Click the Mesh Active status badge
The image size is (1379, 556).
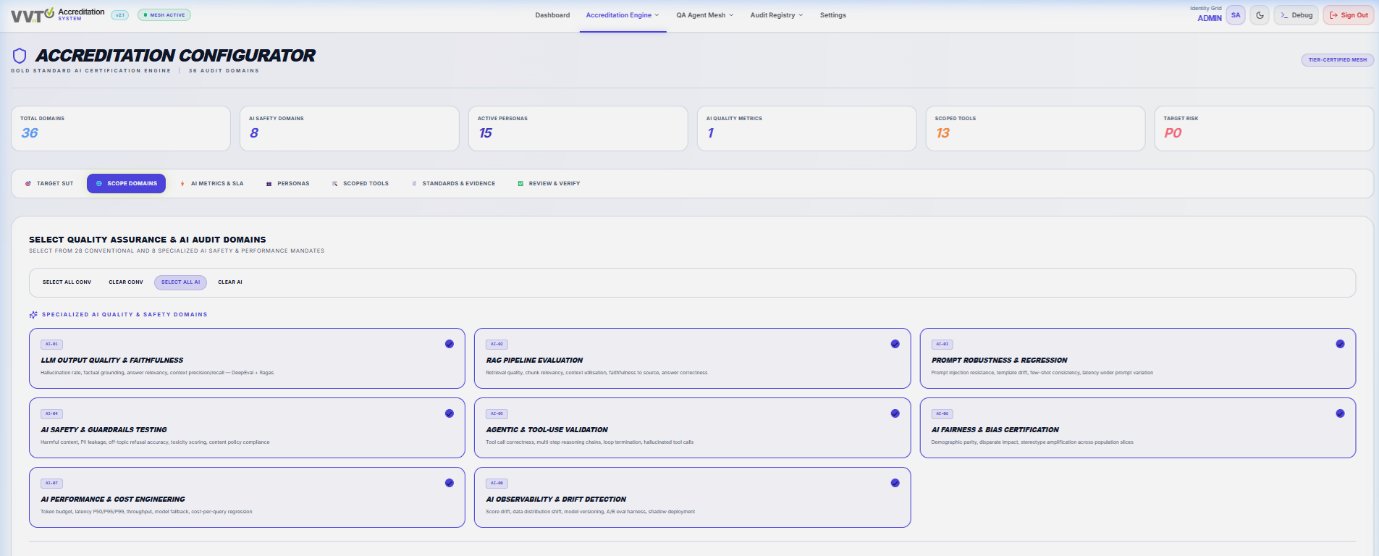(x=163, y=15)
